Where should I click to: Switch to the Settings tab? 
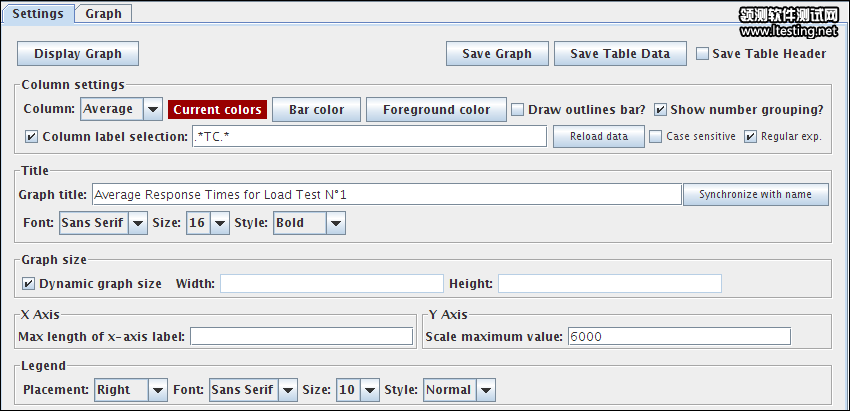tap(38, 14)
